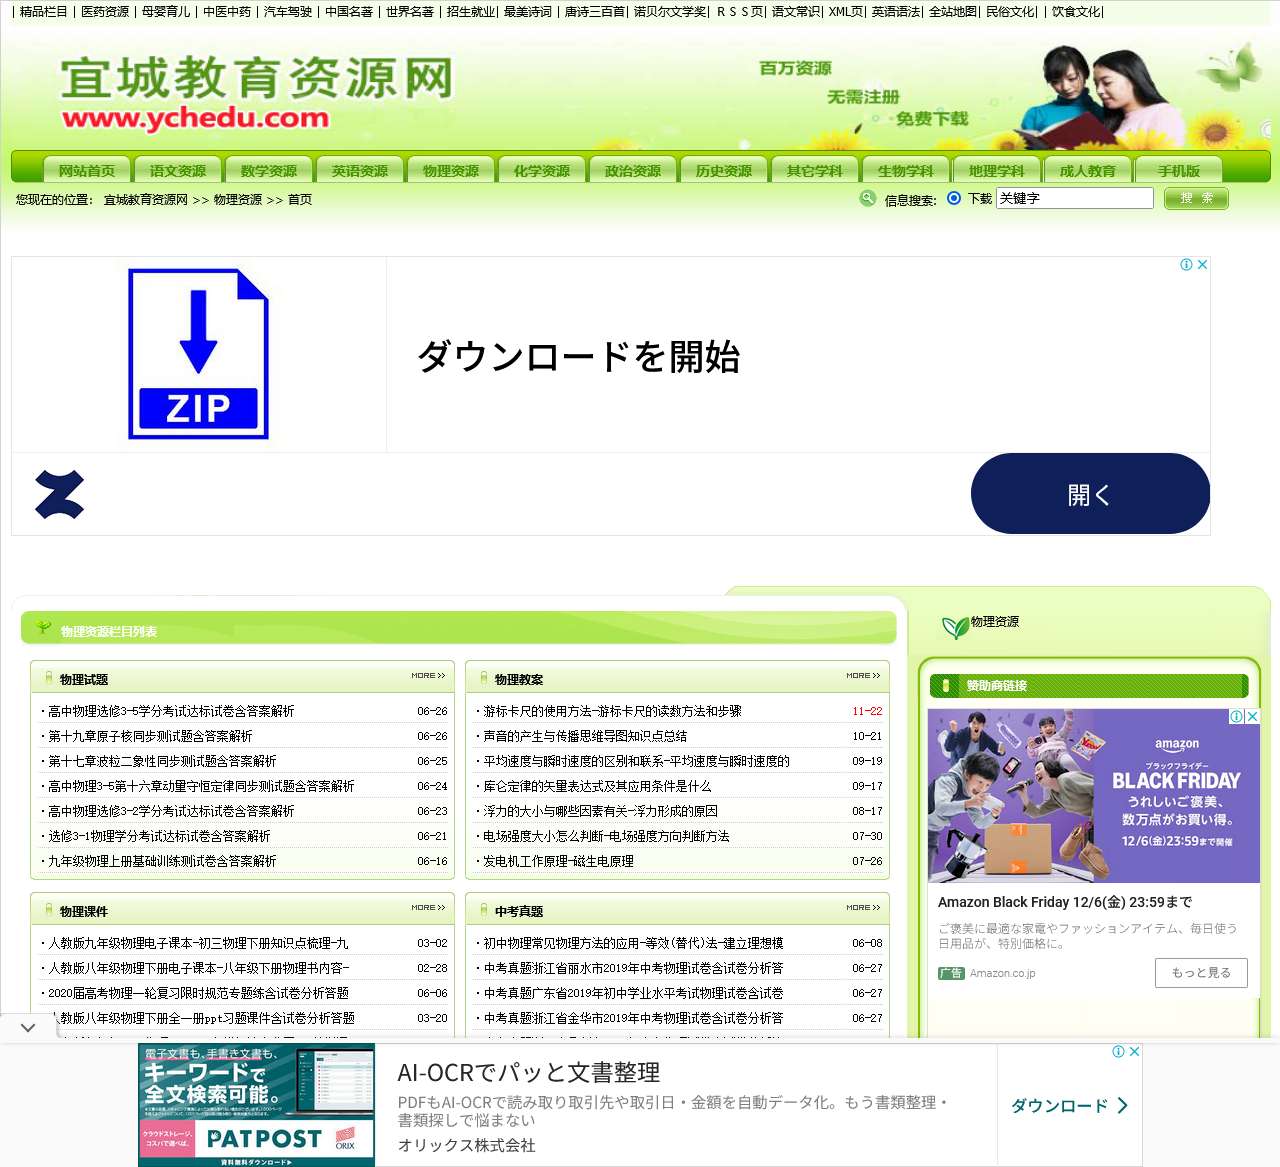This screenshot has width=1280, height=1167.
Task: Open the 医药资源 top link
Action: pyautogui.click(x=105, y=12)
